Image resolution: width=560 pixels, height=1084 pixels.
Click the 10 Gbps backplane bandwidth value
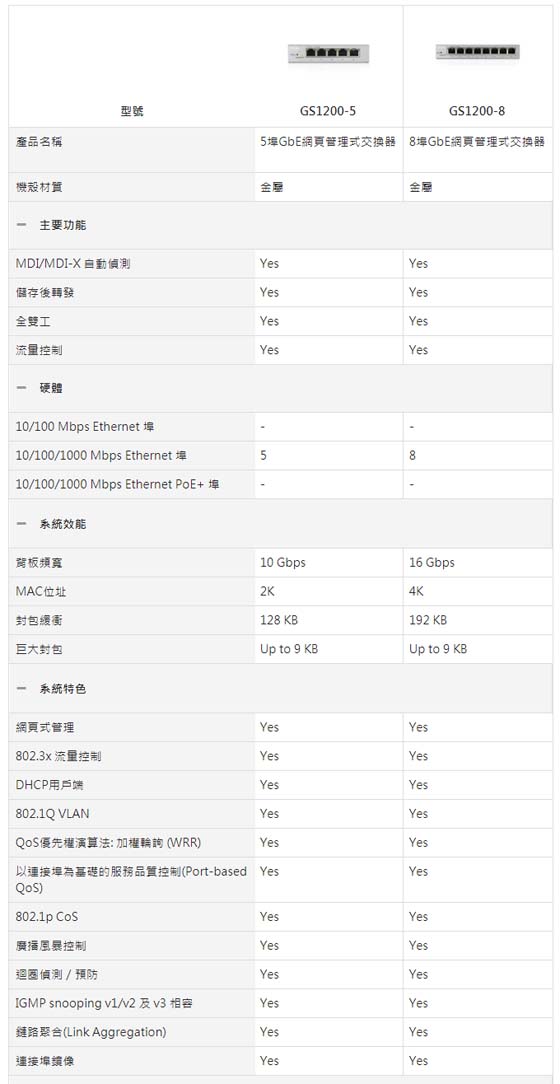pos(283,563)
